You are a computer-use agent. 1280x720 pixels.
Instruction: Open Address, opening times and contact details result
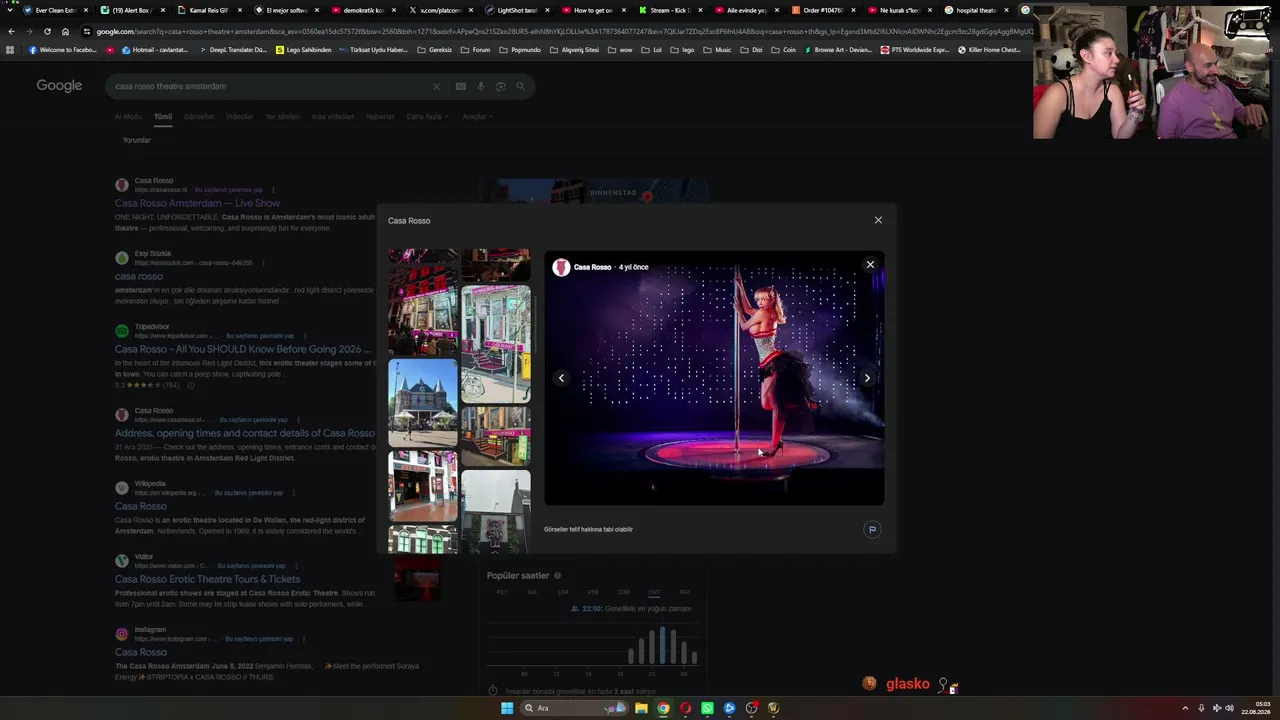pos(244,433)
